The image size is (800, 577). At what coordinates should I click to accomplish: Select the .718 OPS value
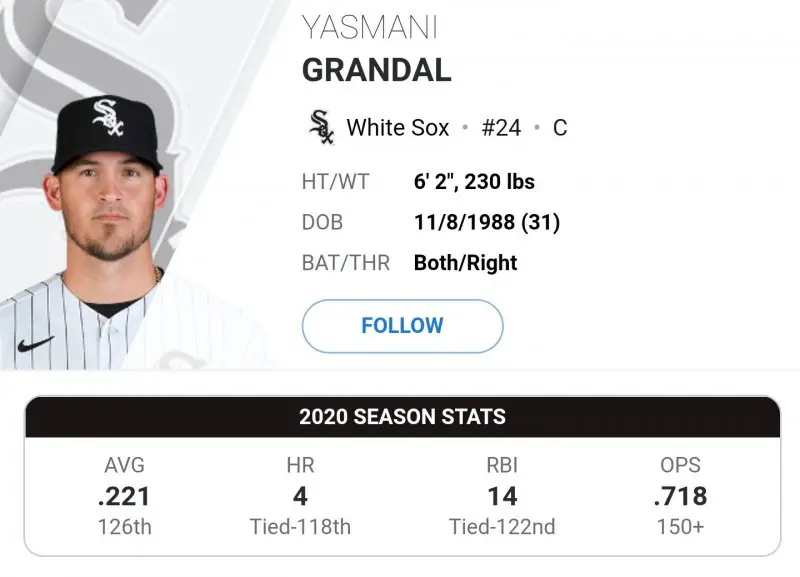point(680,495)
